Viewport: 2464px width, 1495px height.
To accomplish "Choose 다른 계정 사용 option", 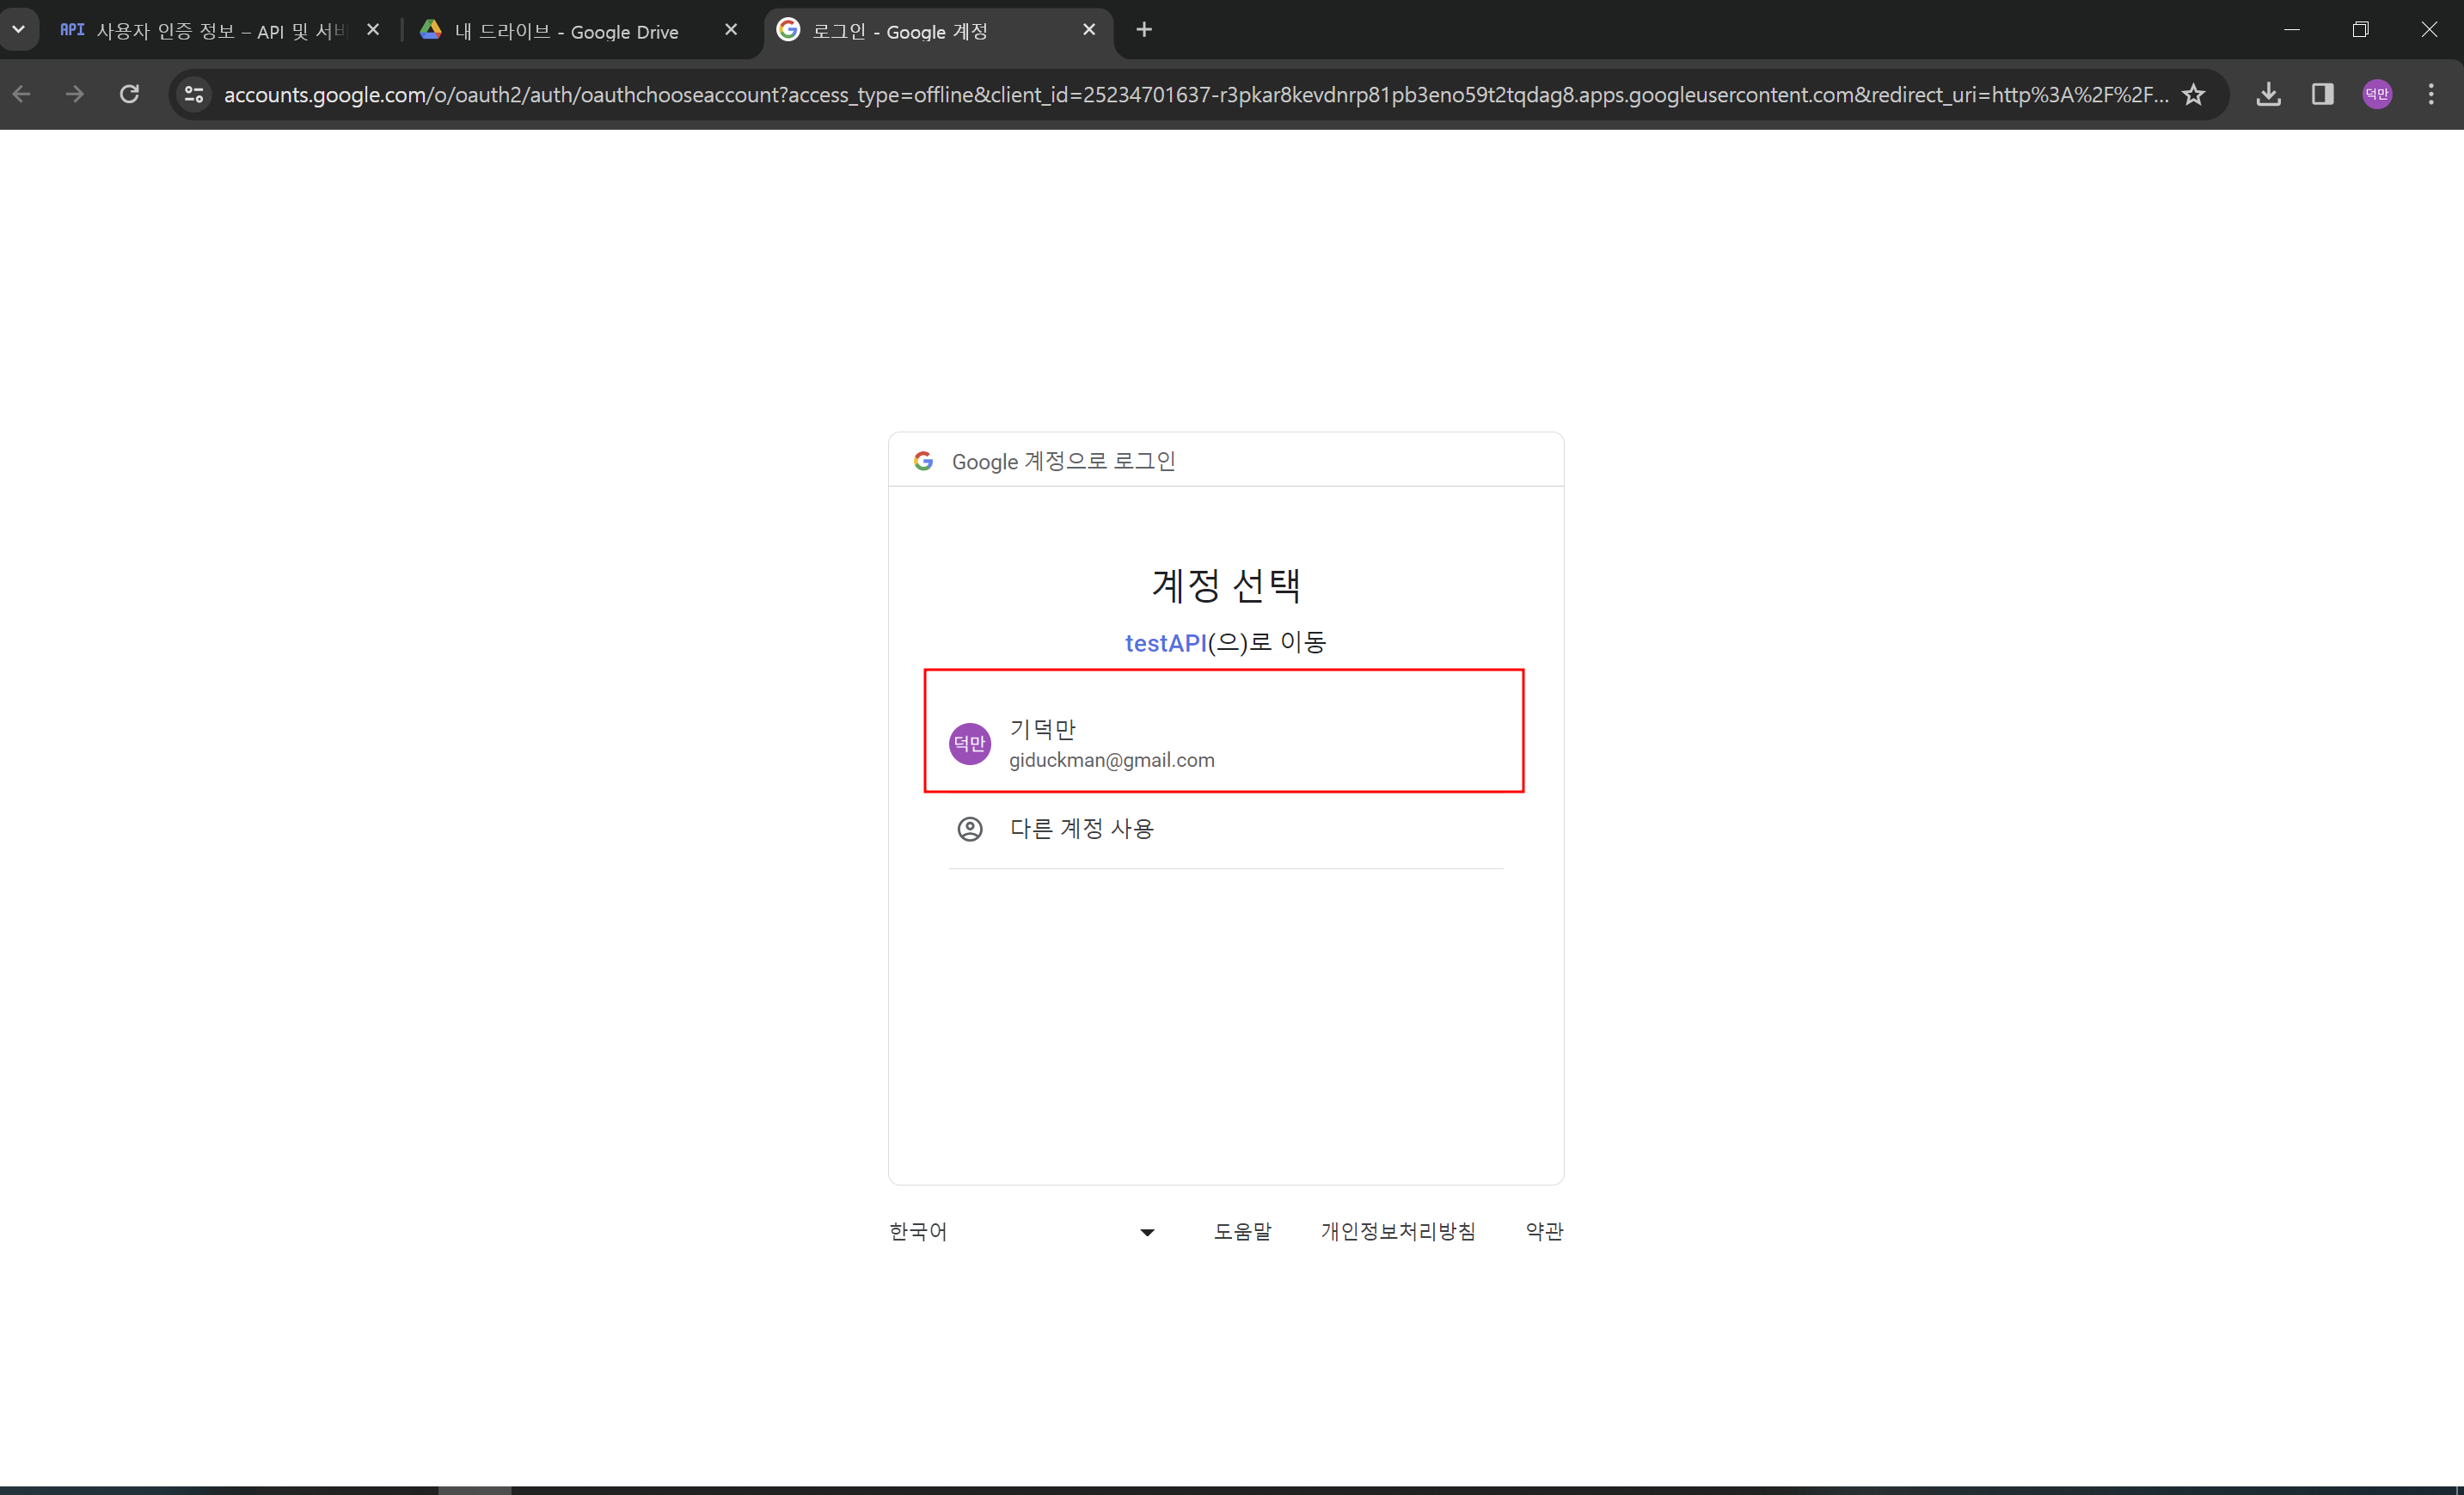I will click(x=1081, y=828).
